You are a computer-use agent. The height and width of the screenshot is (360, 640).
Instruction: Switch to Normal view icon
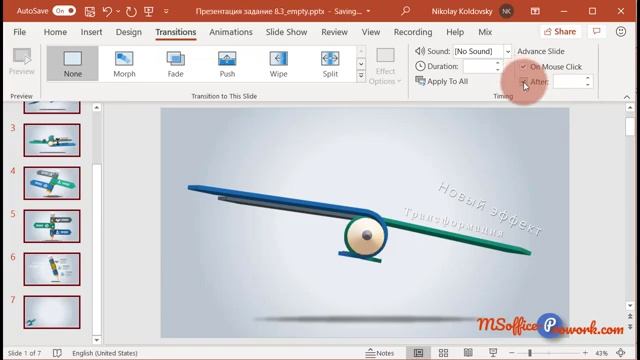pyautogui.click(x=418, y=353)
